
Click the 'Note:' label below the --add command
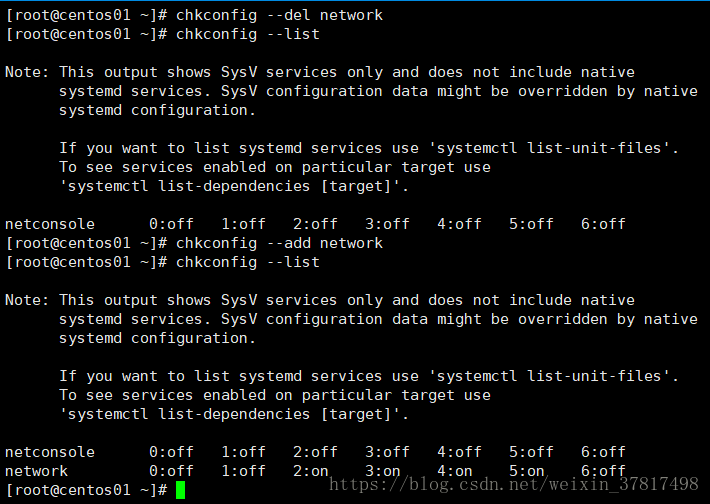click(x=28, y=300)
